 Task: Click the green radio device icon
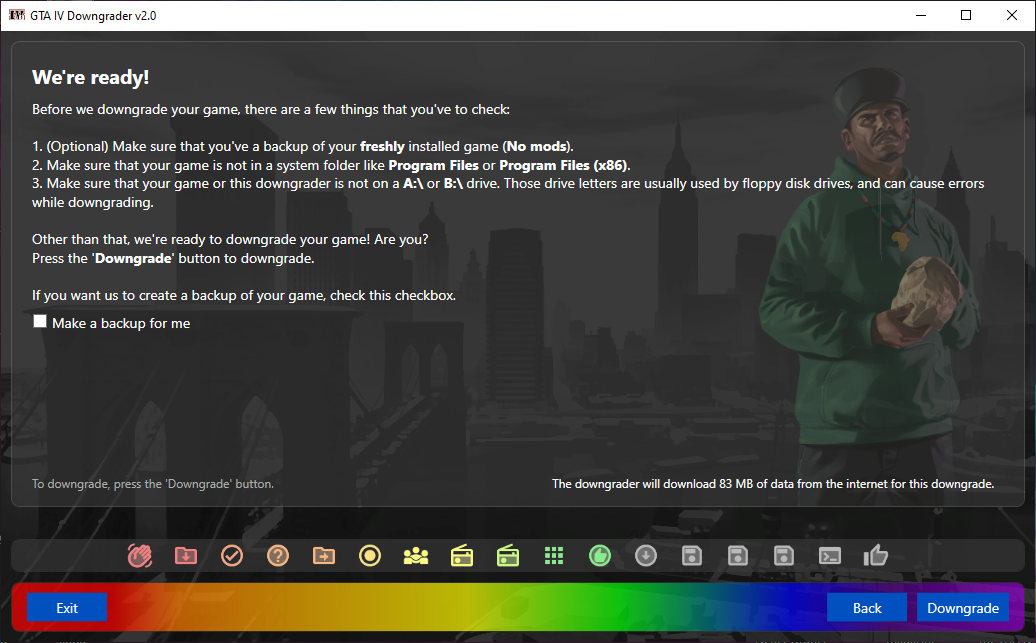coord(508,555)
